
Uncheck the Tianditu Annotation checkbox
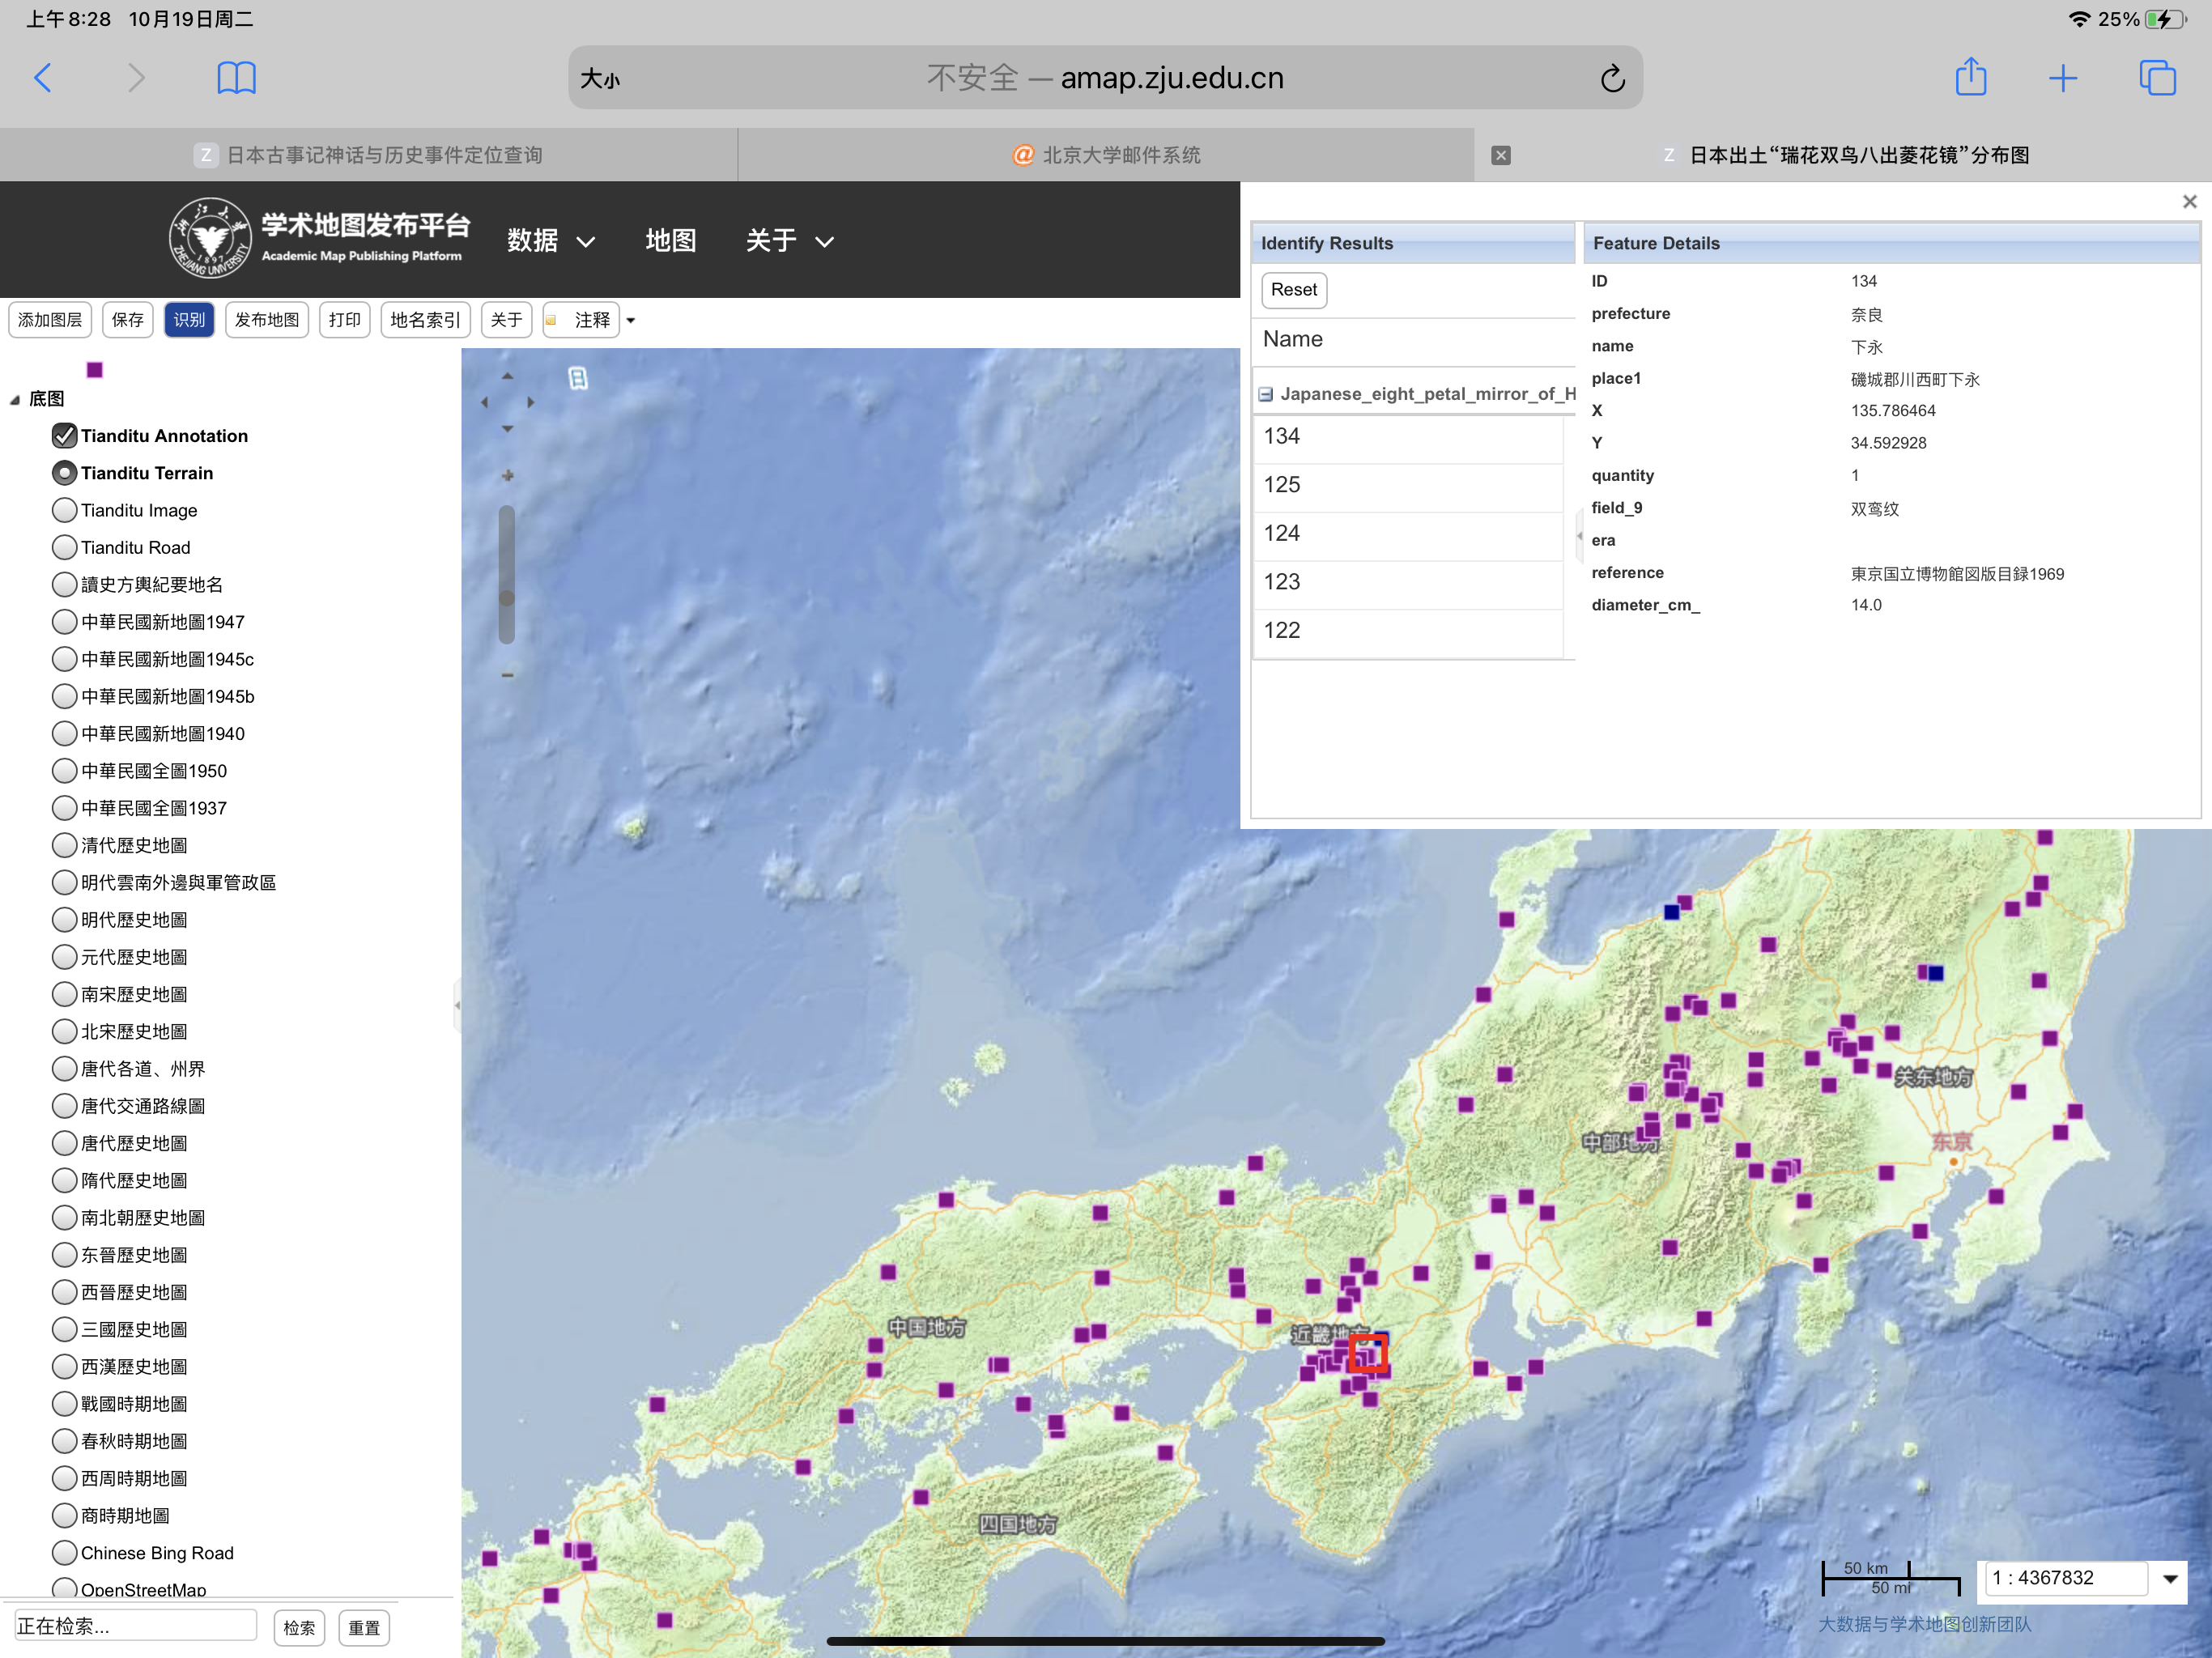tap(65, 435)
